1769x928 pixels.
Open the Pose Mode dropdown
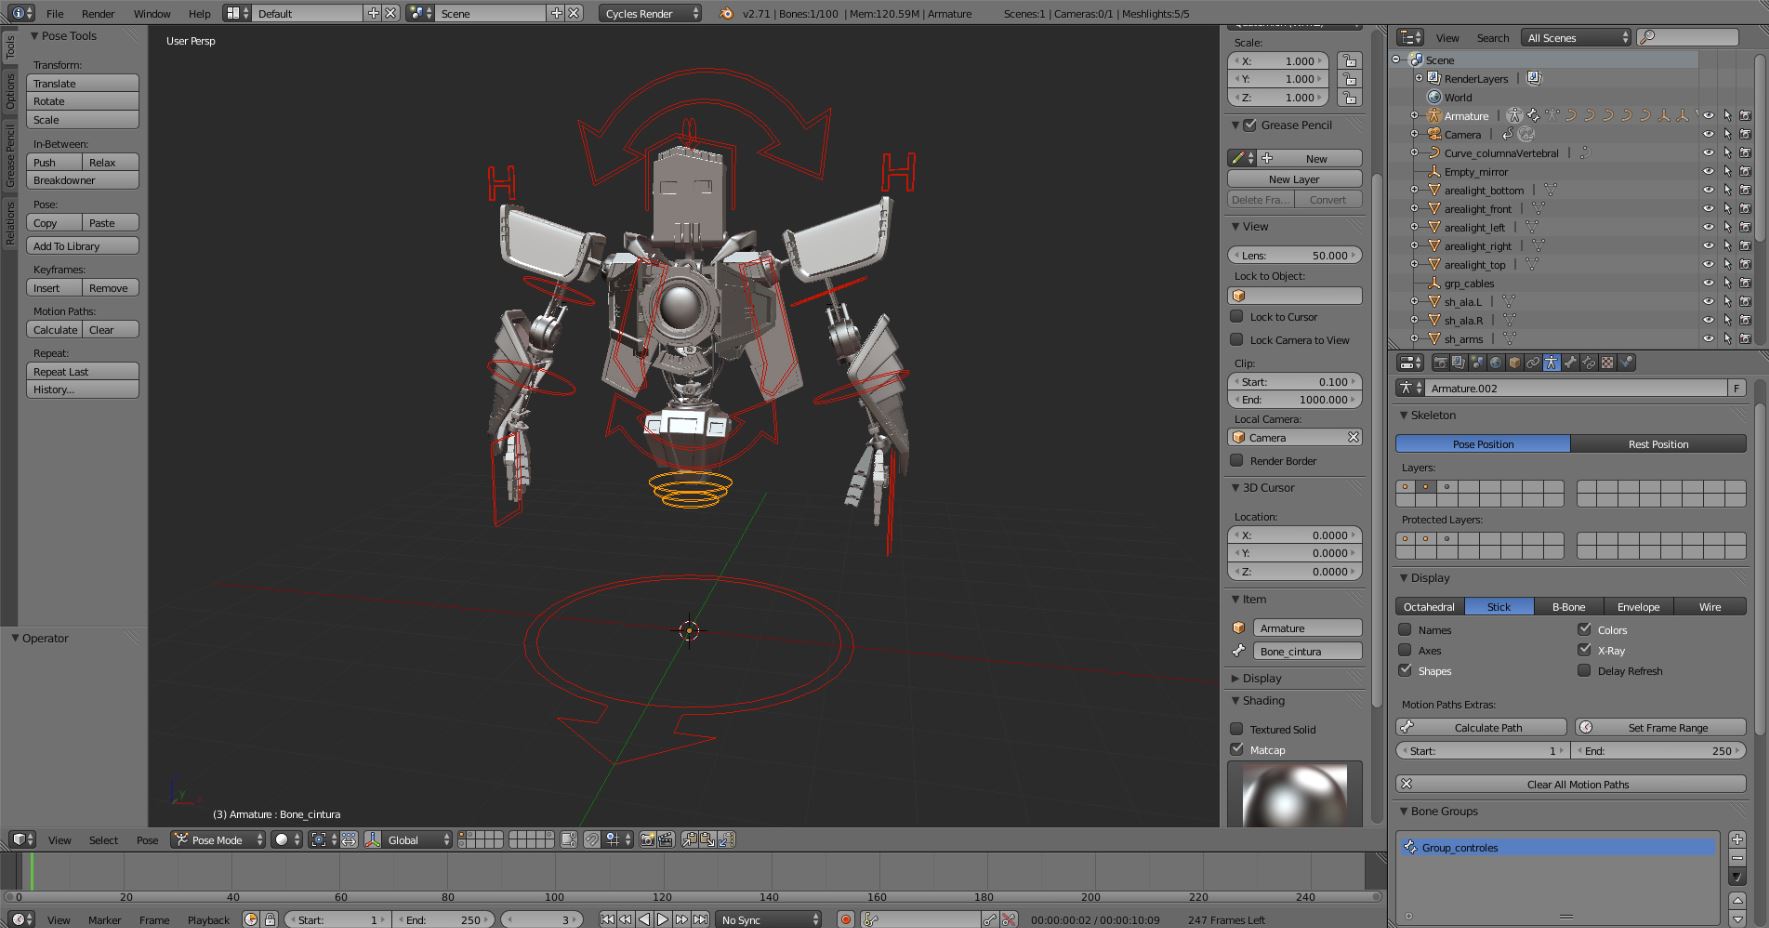click(x=217, y=840)
